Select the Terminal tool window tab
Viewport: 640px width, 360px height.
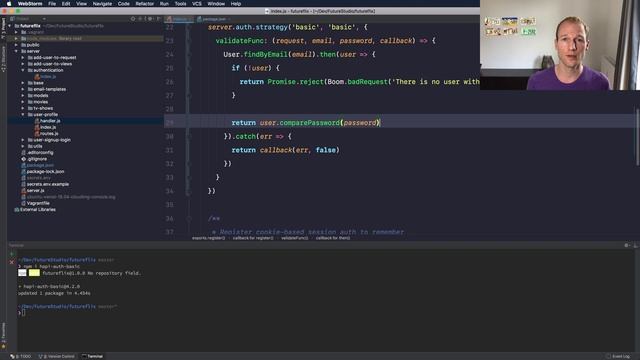click(93, 356)
